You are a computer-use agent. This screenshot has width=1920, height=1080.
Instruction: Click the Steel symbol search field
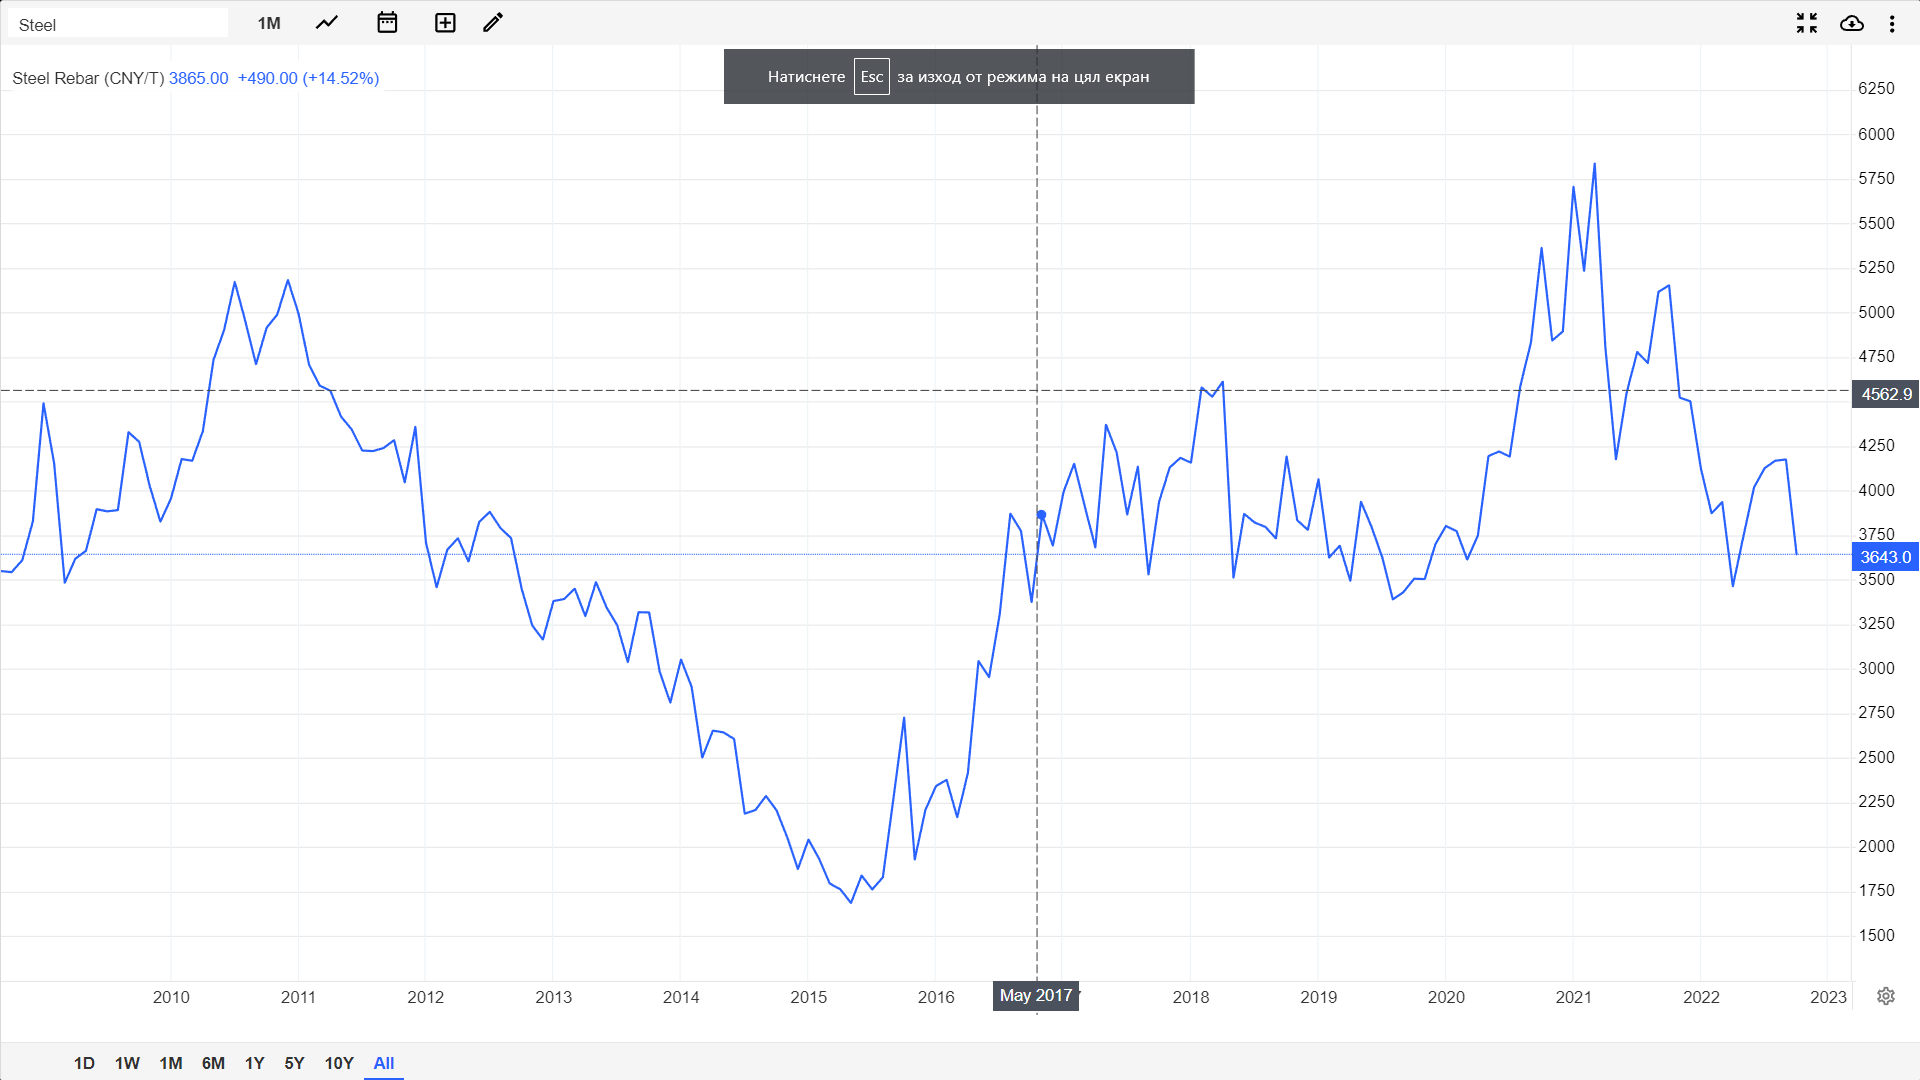[118, 24]
